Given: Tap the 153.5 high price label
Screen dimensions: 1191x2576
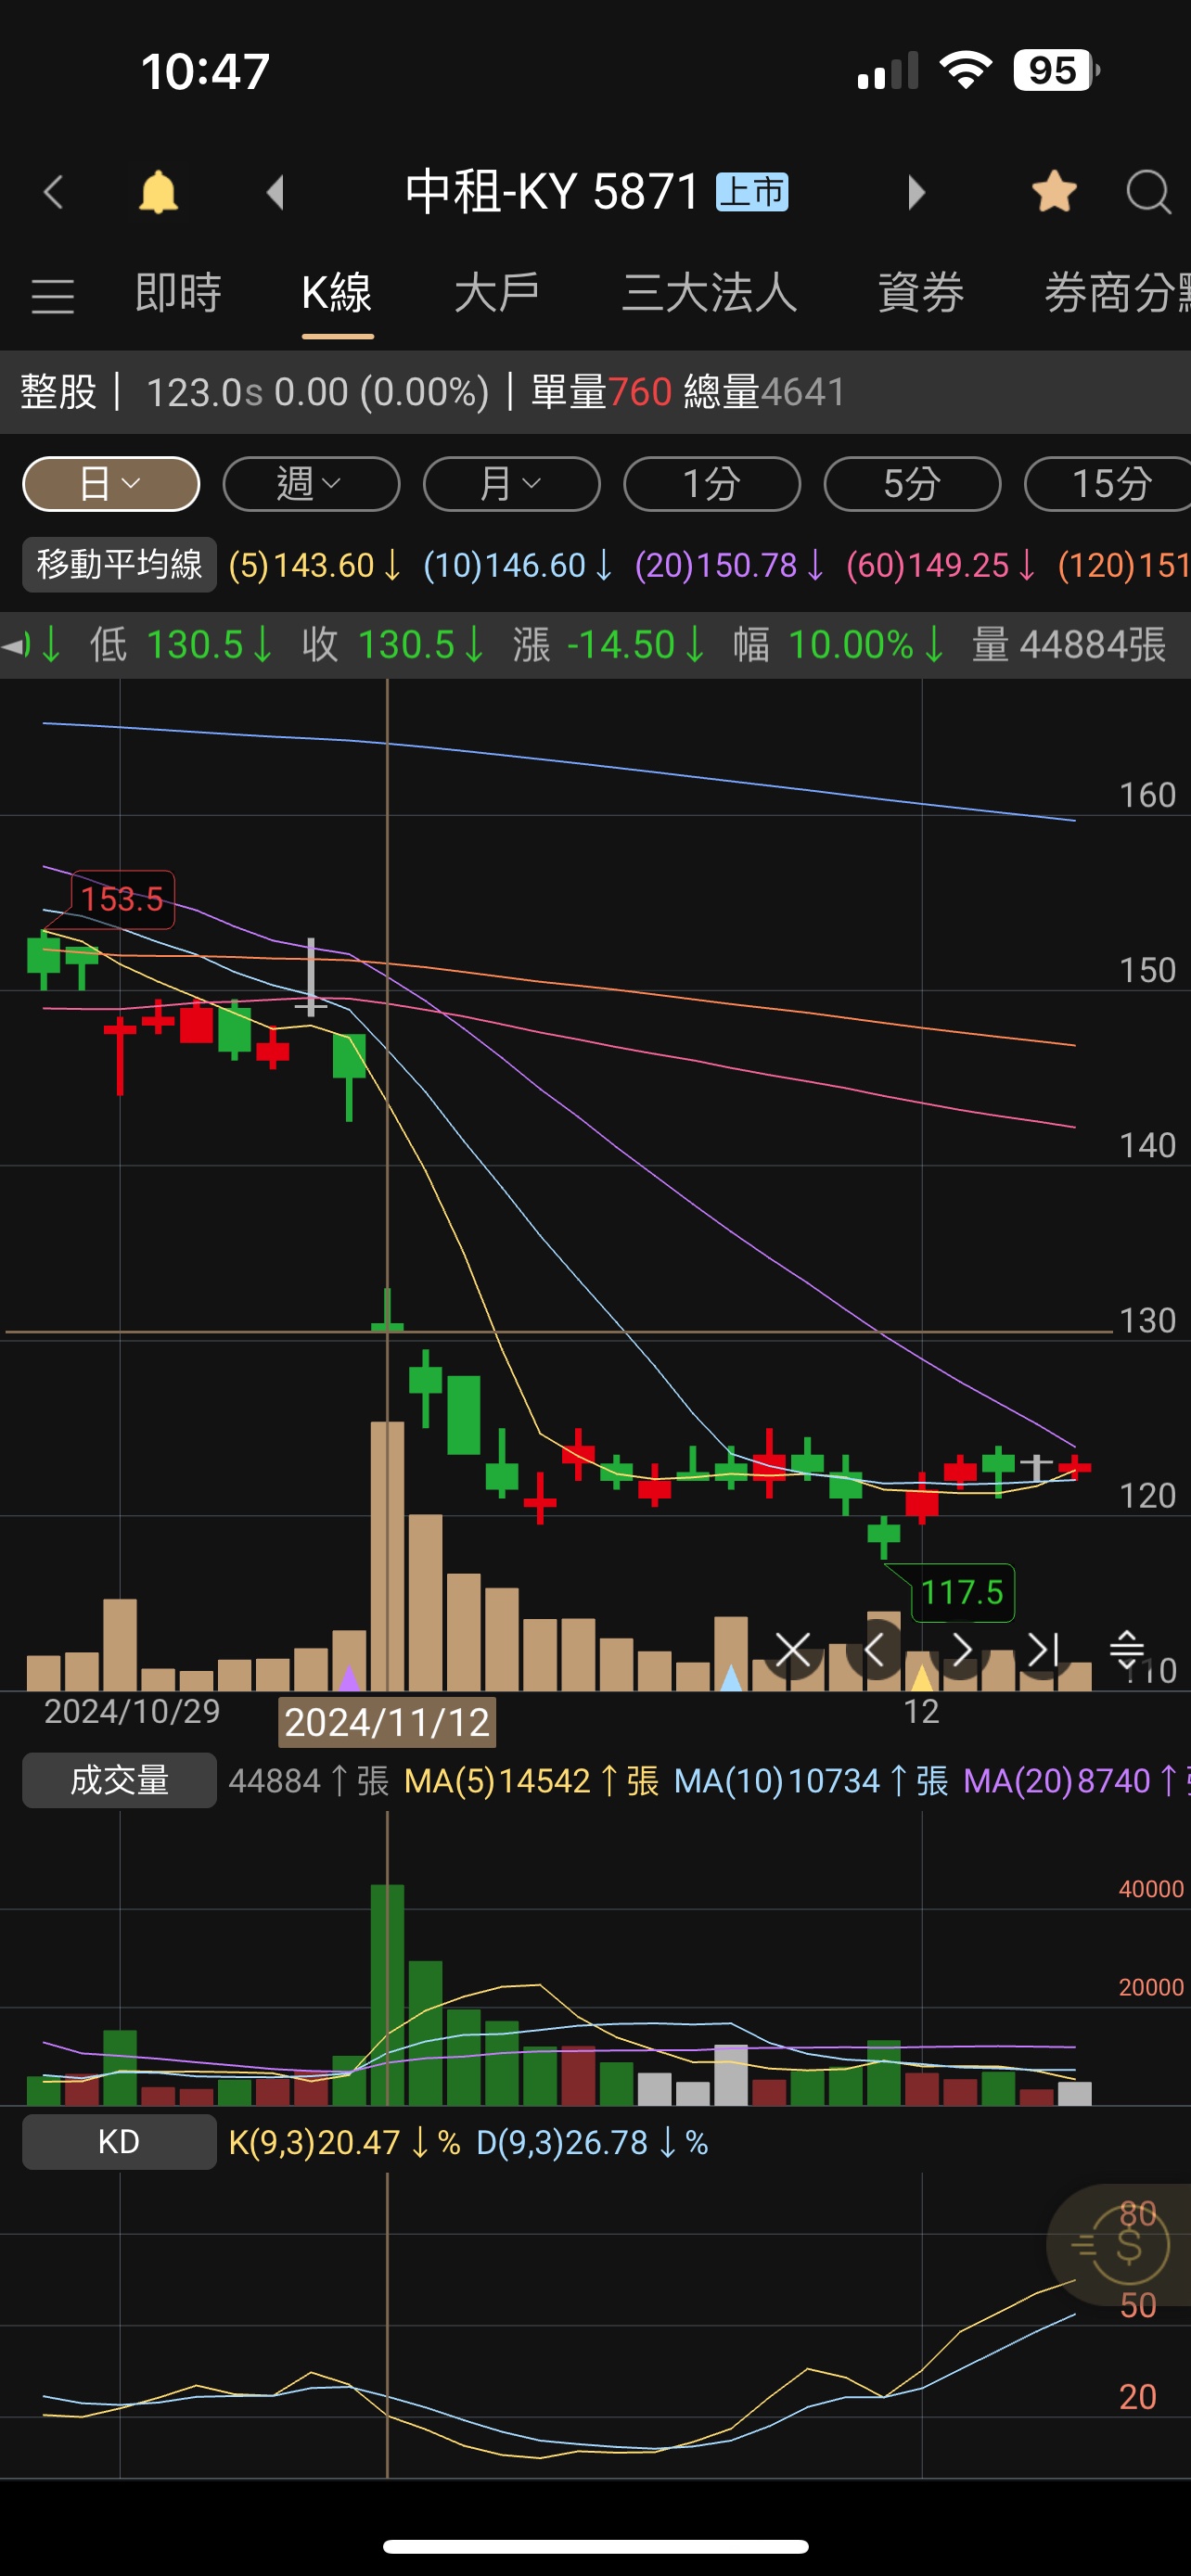Looking at the screenshot, I should point(122,899).
